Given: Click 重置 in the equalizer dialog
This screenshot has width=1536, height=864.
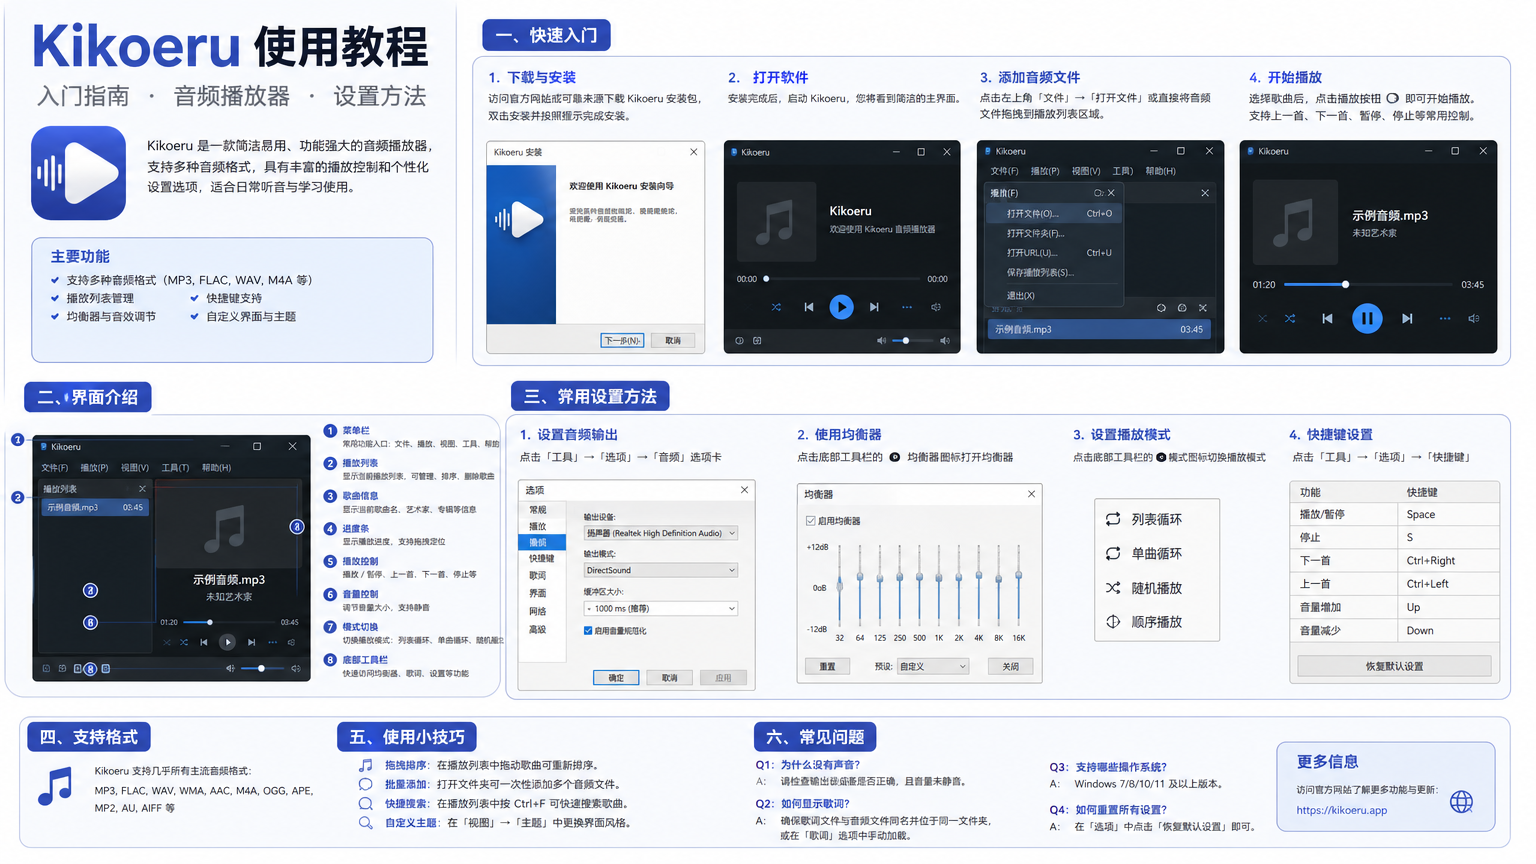Looking at the screenshot, I should pos(827,666).
